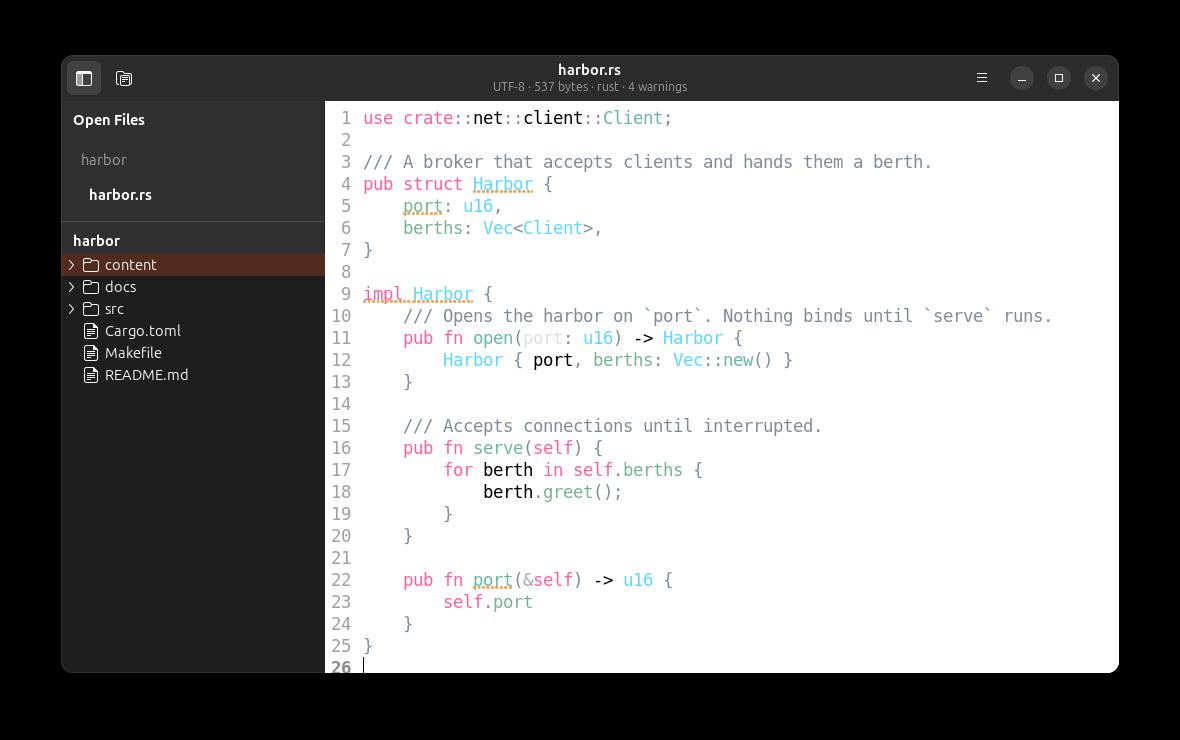Click line number 9 in the gutter
This screenshot has height=740, width=1180.
tap(345, 294)
